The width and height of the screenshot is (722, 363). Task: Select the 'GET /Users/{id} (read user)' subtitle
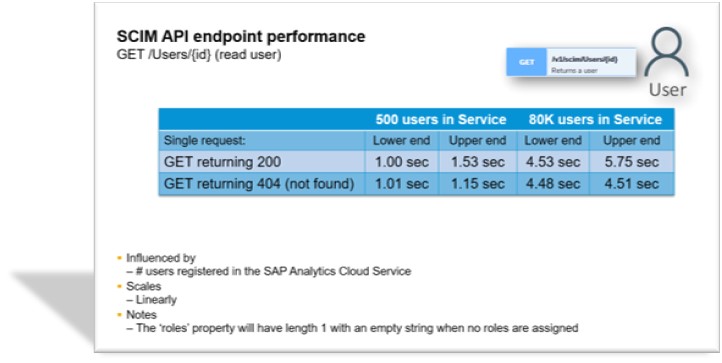click(x=199, y=54)
